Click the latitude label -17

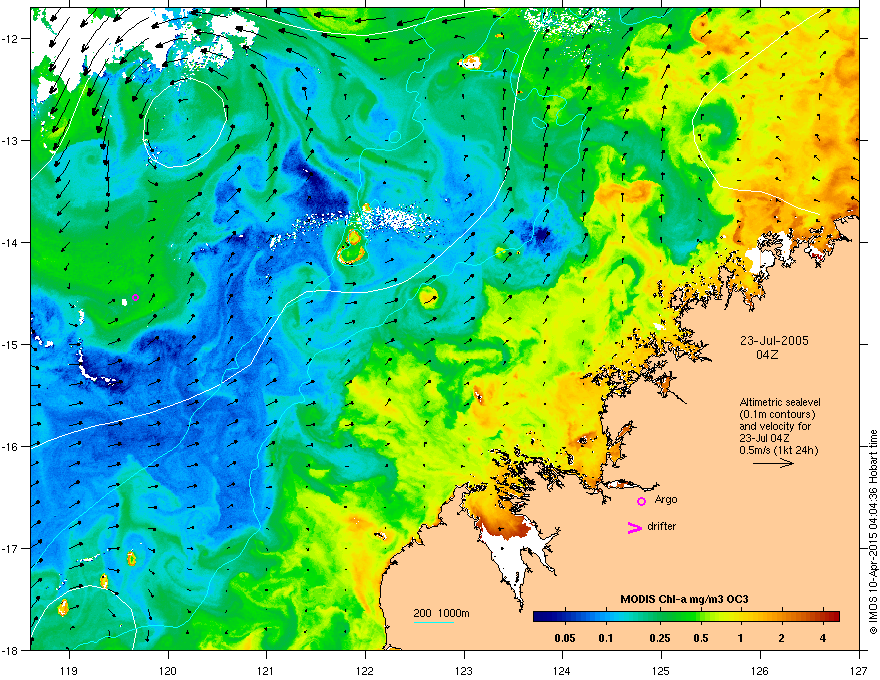(x=11, y=548)
